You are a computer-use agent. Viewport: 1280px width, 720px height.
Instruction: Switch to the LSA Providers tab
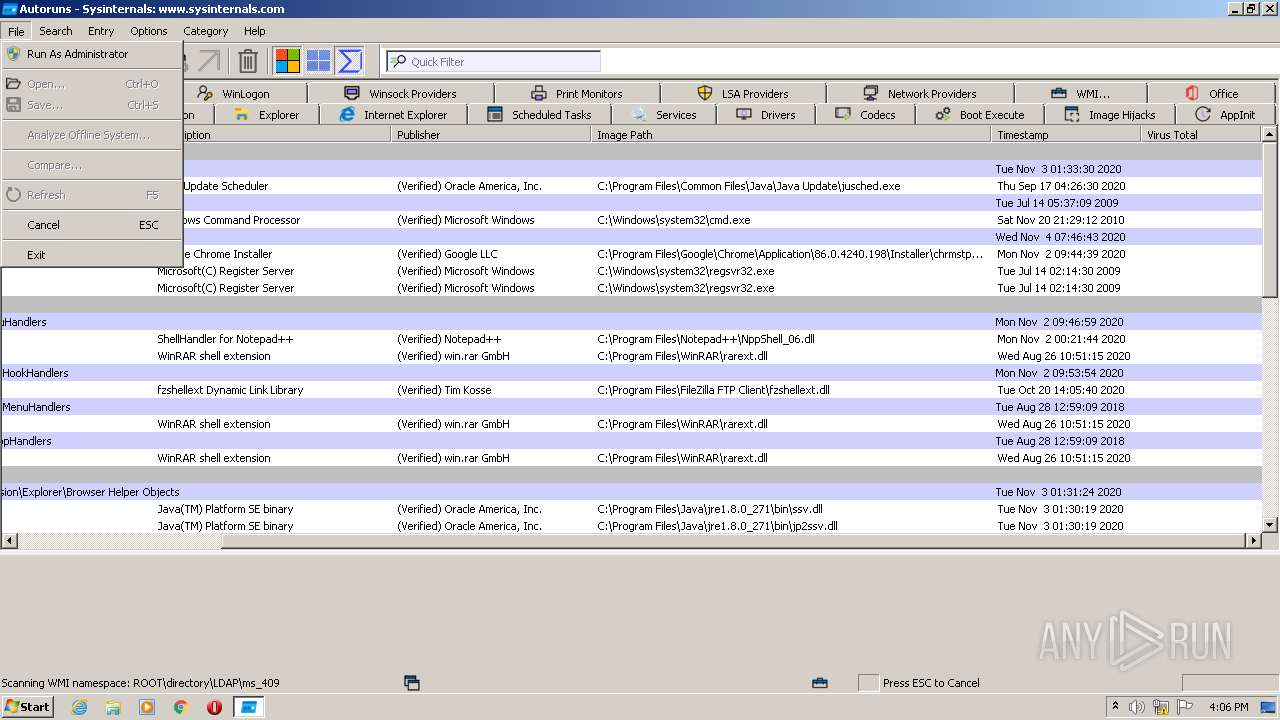pos(743,93)
